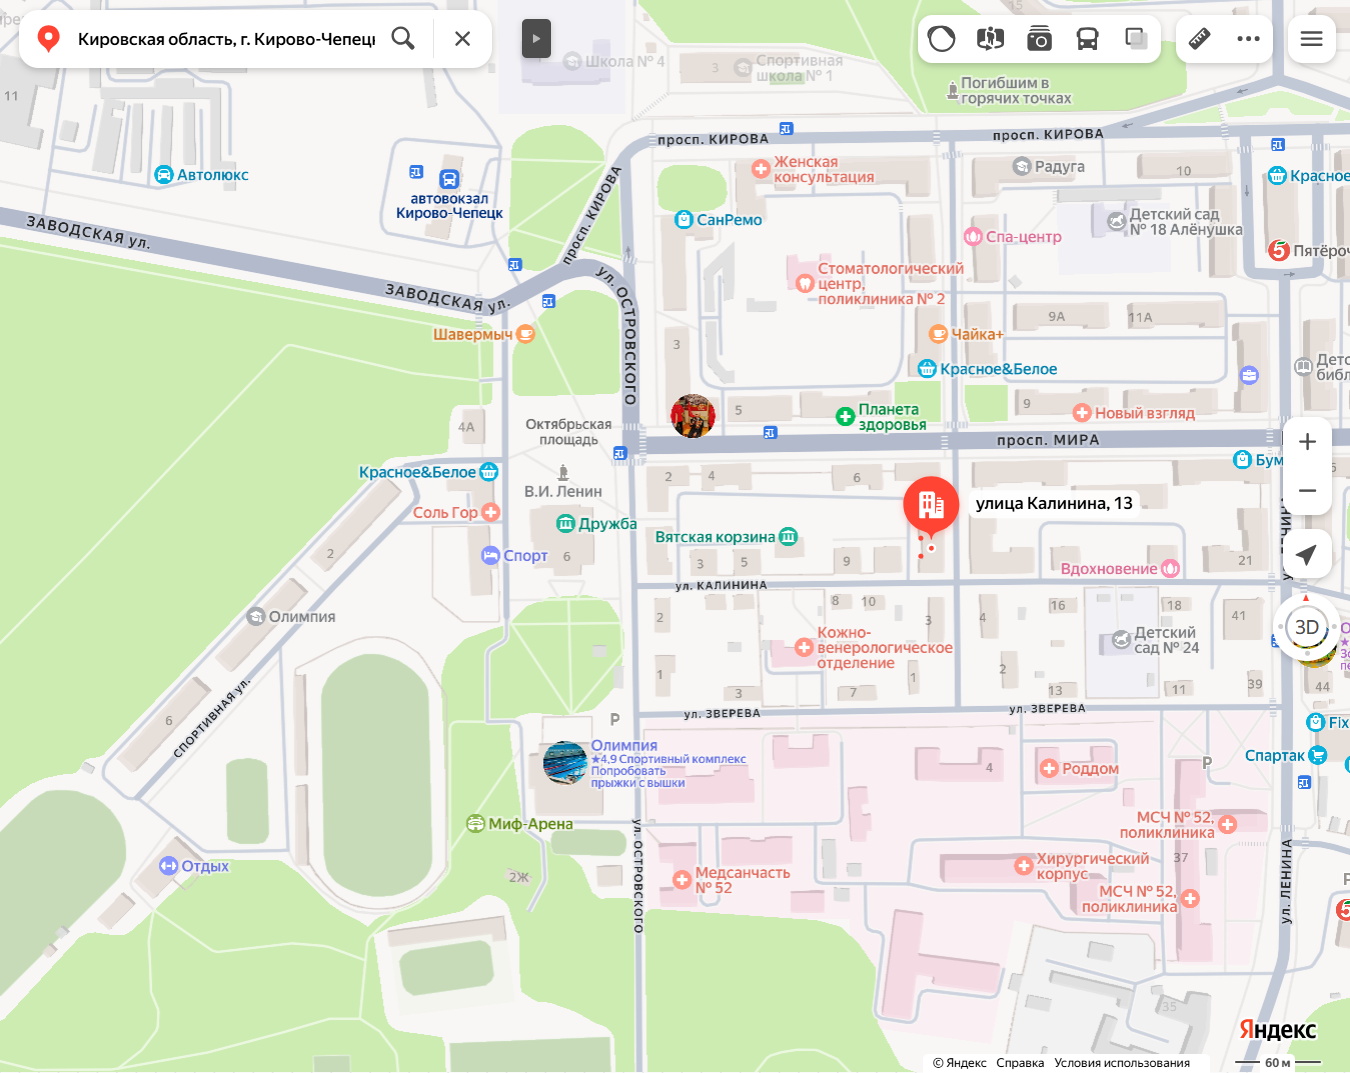
Task: Toggle the 3D tilt map view
Action: 1307,627
